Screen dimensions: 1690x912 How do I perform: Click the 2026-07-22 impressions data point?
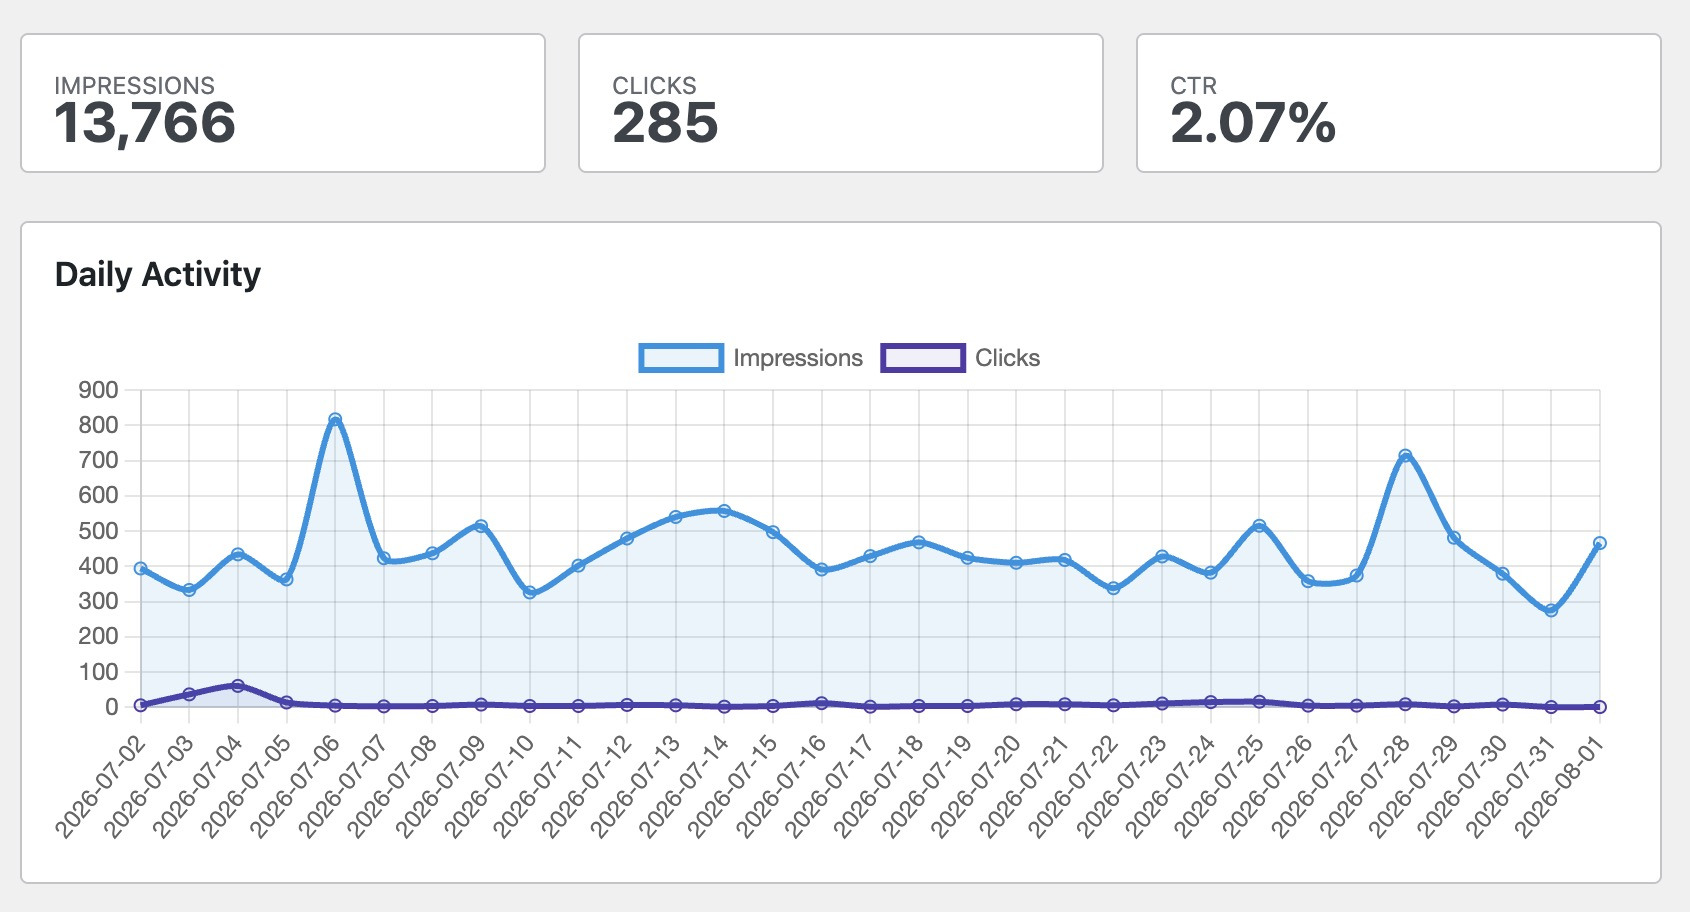click(x=1113, y=588)
